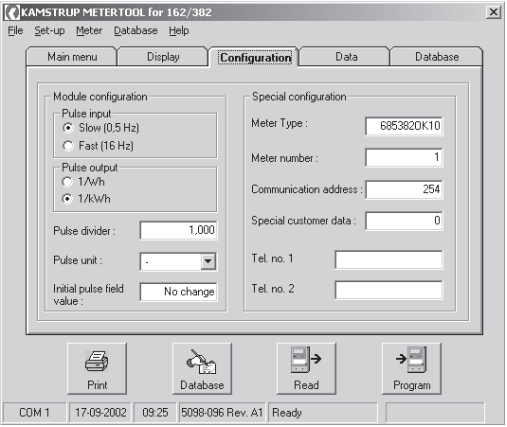Close the Metertool window
This screenshot has height=427, width=507.
tap(493, 12)
